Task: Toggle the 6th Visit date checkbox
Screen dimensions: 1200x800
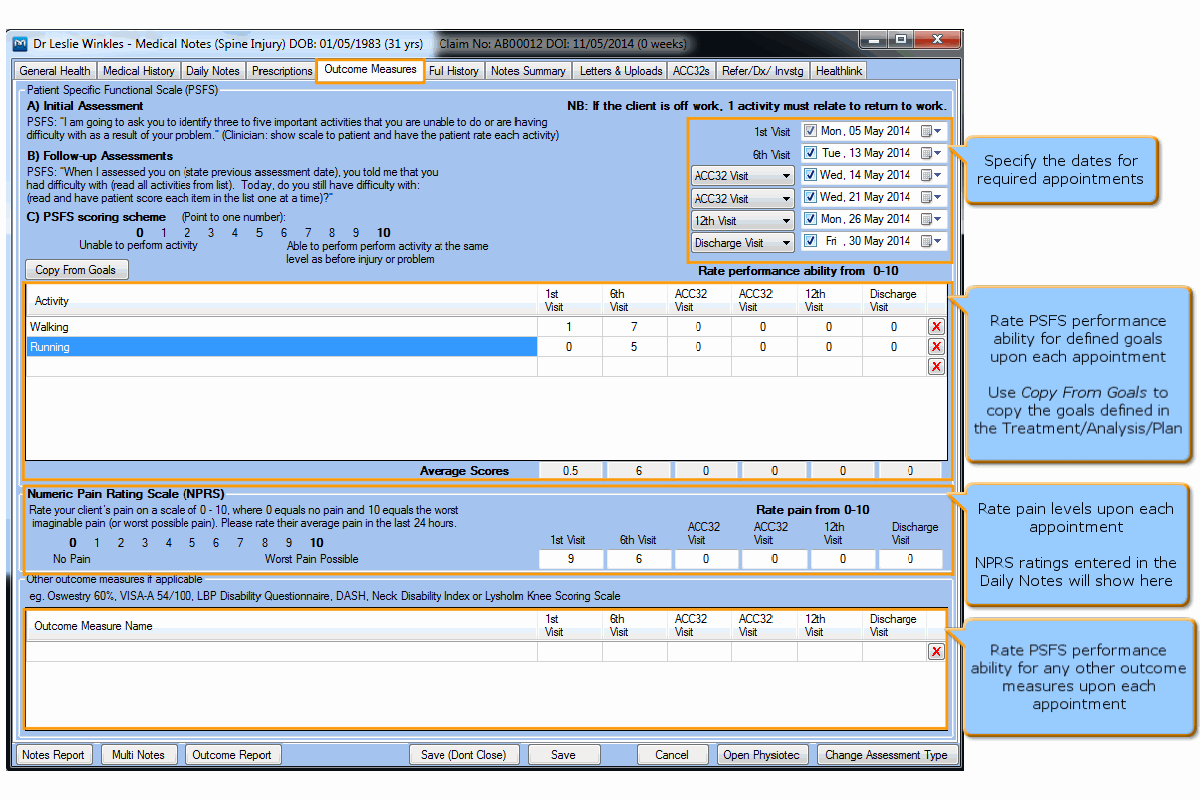Action: click(811, 153)
